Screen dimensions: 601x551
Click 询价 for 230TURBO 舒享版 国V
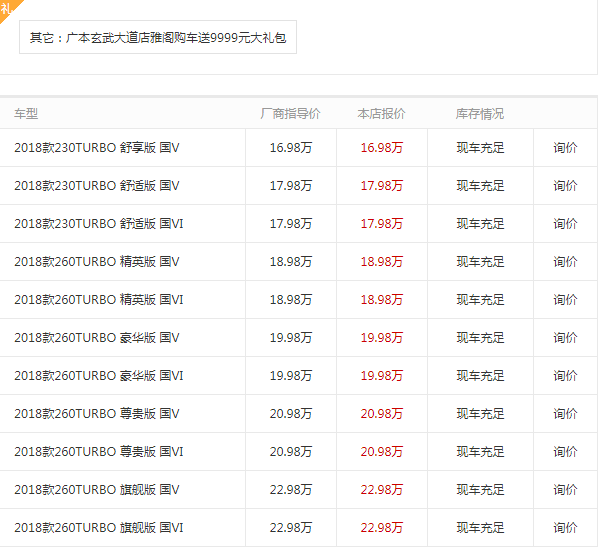coord(565,148)
